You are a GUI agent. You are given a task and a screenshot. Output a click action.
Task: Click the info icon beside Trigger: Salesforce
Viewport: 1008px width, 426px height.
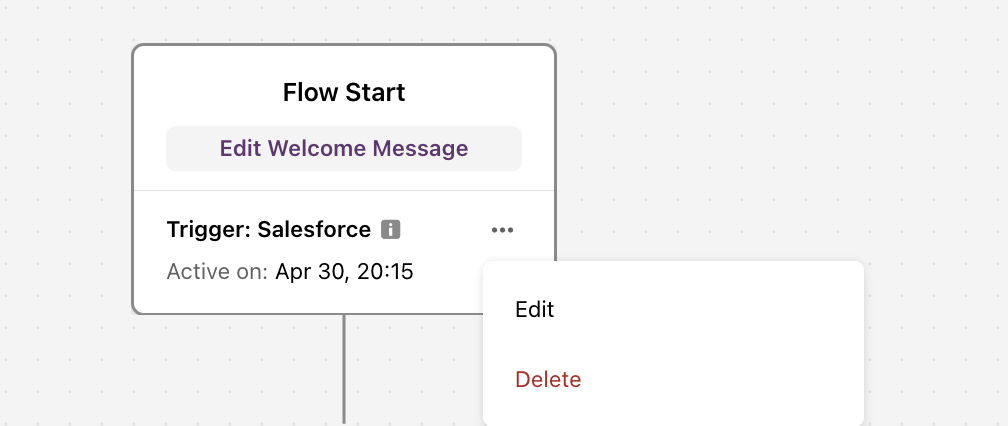coord(391,229)
